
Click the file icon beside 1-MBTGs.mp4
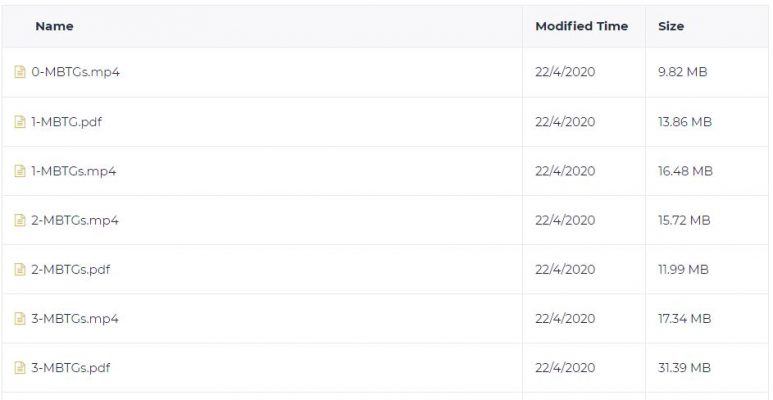pos(20,171)
